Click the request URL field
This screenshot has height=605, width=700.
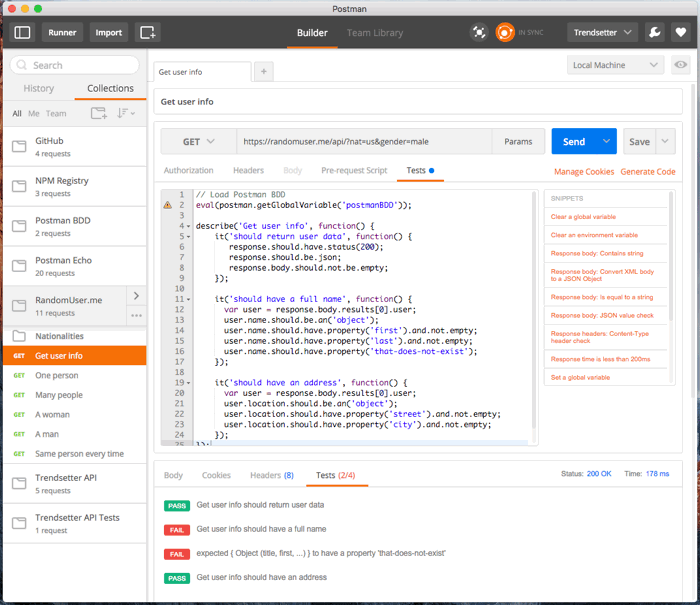[364, 142]
